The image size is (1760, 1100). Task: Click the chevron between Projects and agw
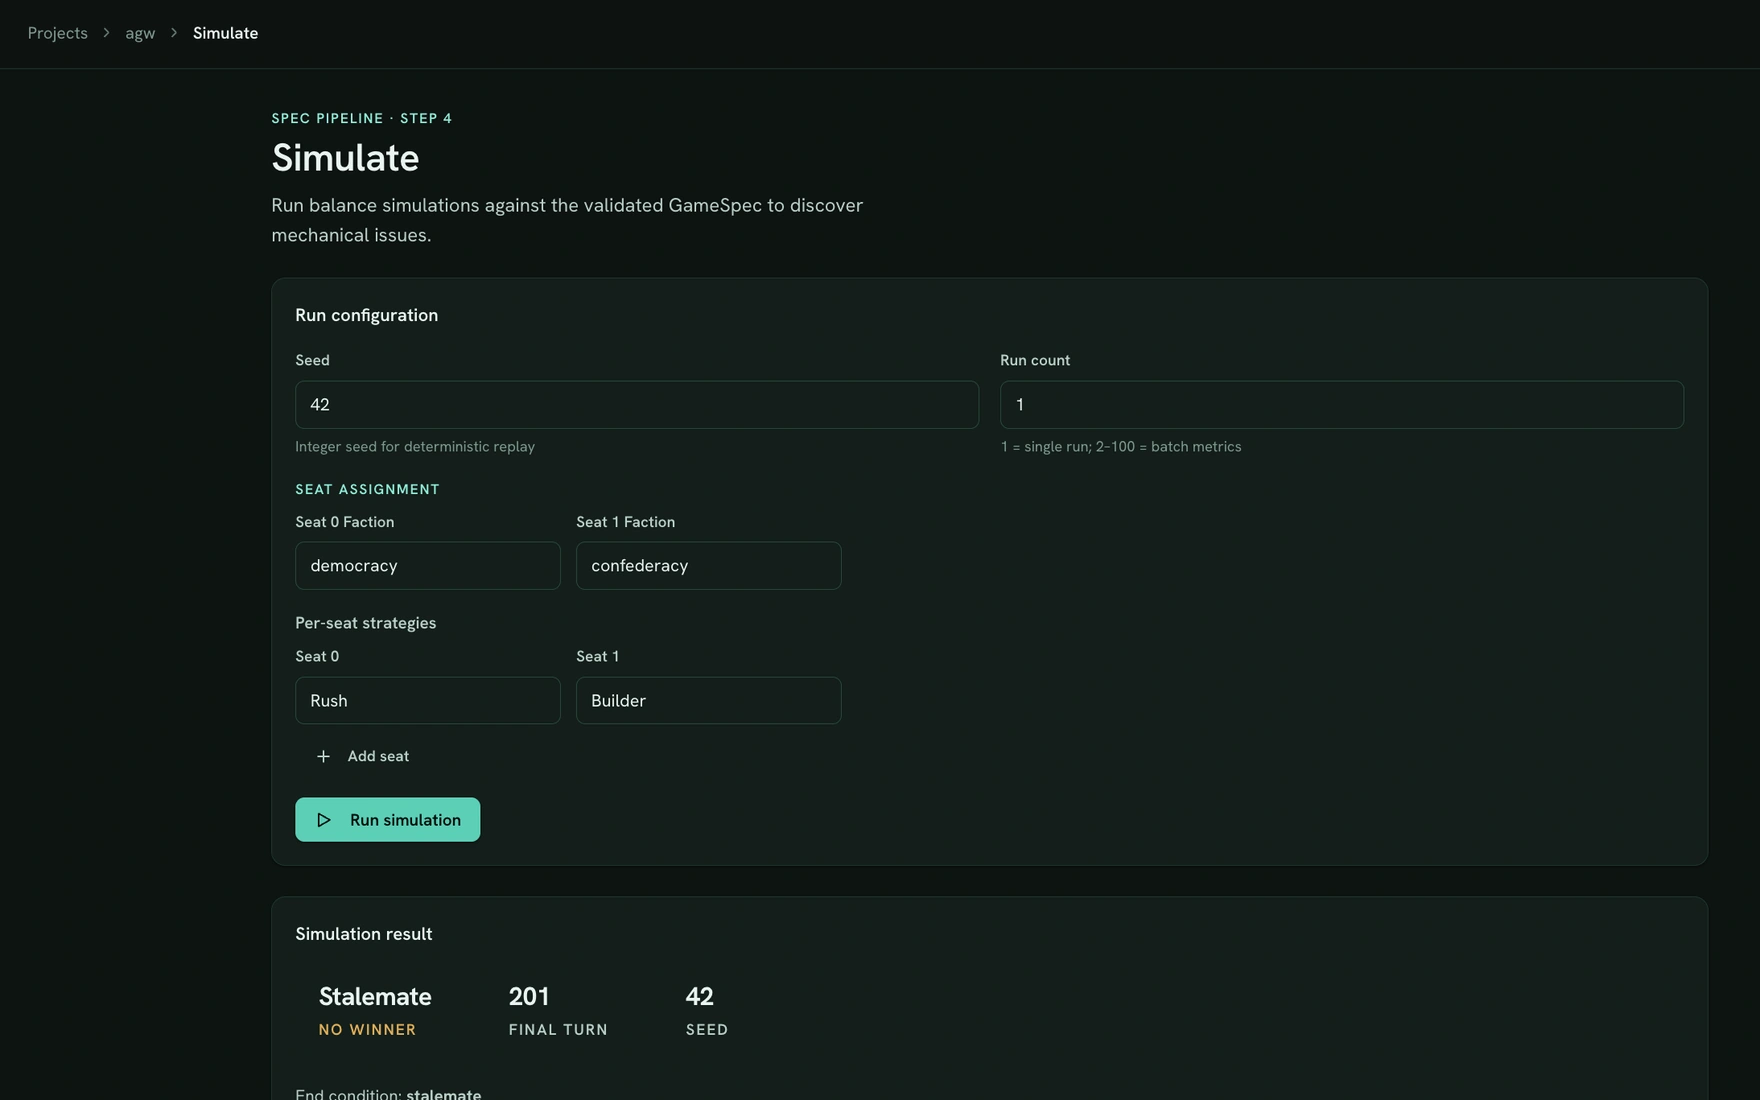click(106, 33)
